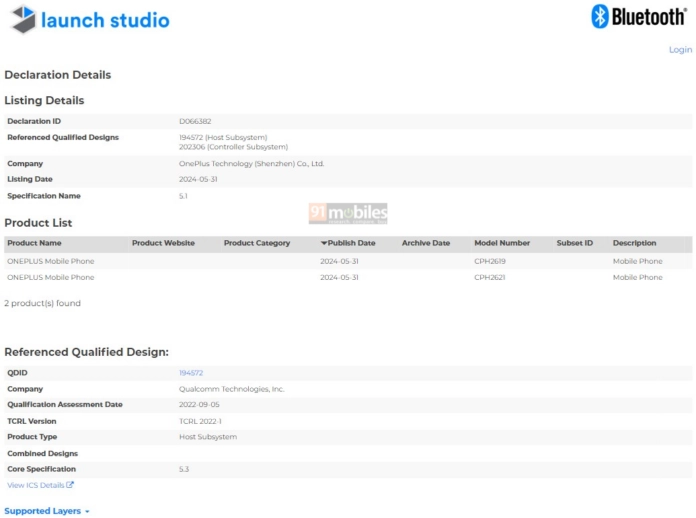Click the launch studio logo icon

tap(22, 19)
